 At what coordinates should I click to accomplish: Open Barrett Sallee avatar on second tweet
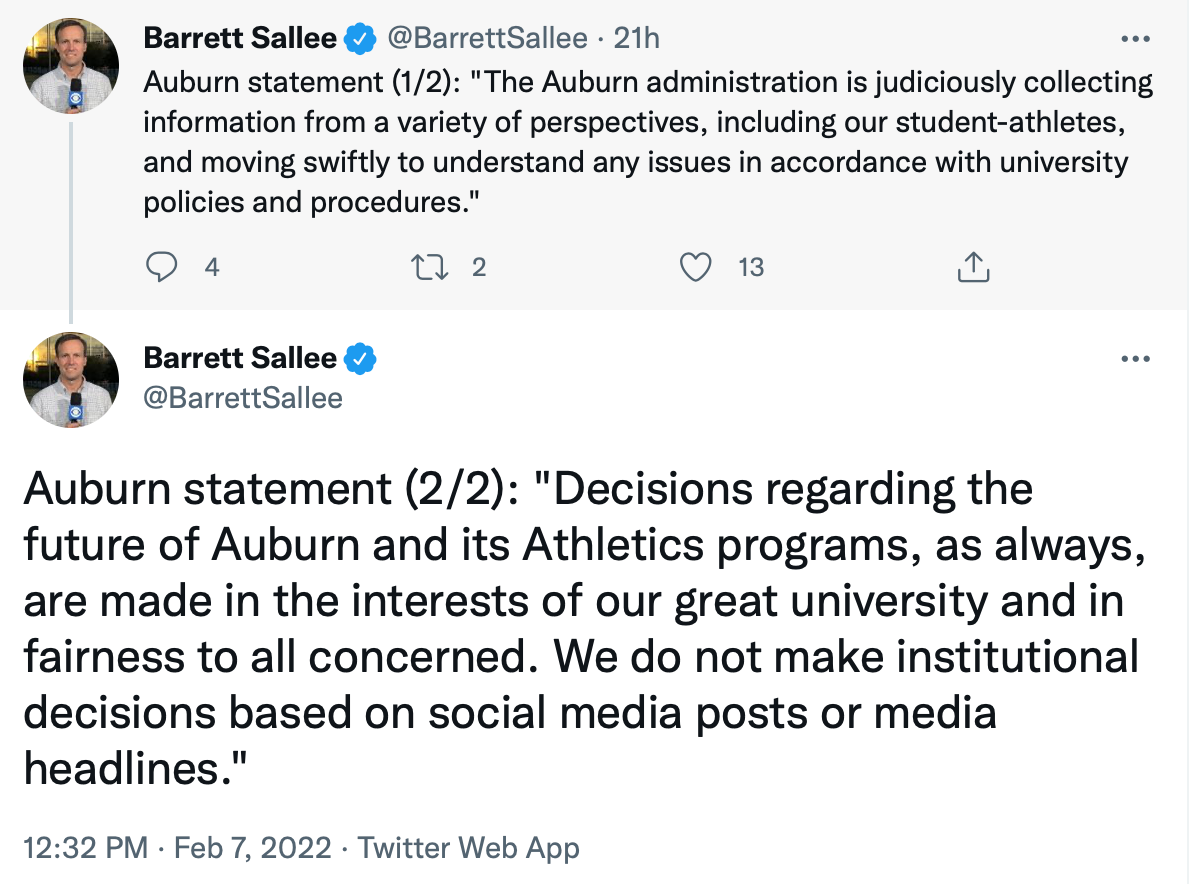71,380
